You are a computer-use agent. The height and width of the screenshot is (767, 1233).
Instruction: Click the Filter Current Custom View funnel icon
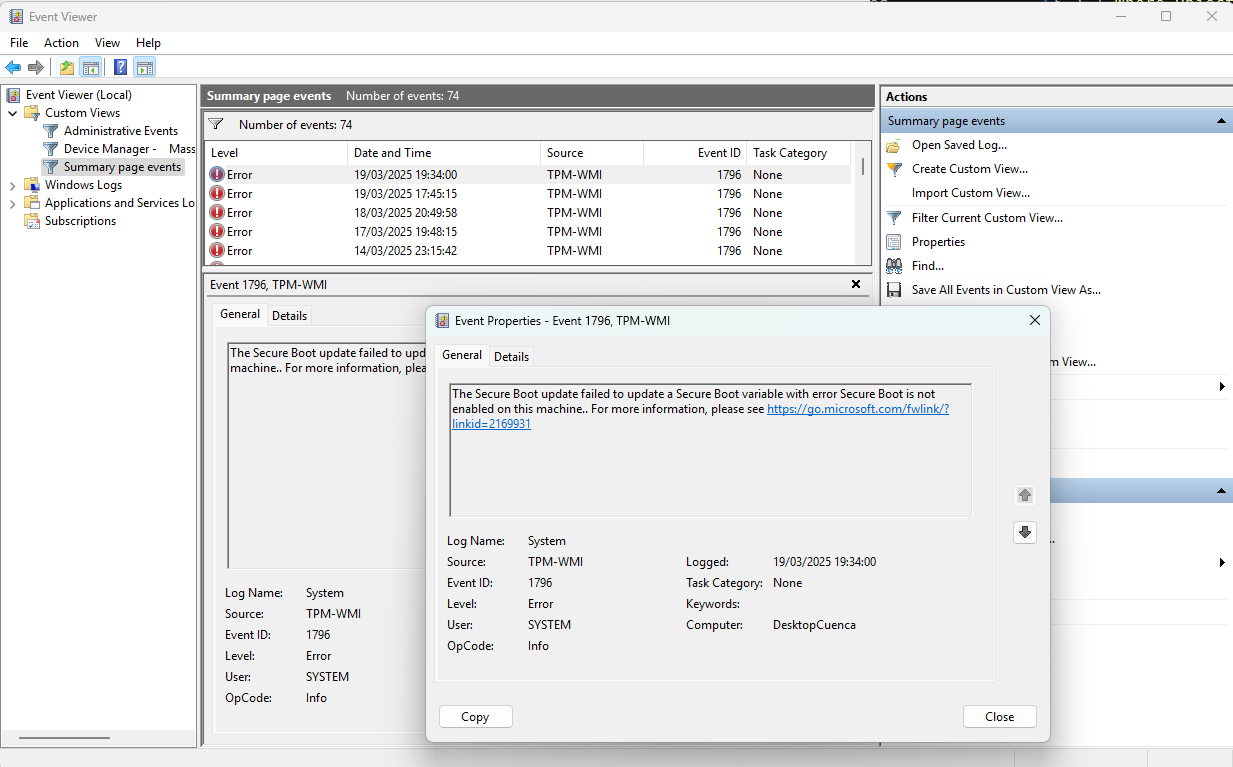[x=893, y=217]
